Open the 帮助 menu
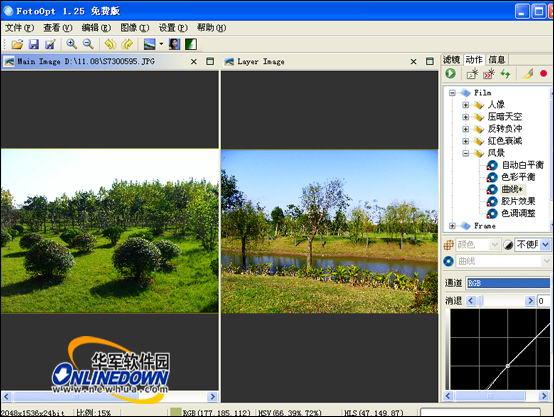The width and height of the screenshot is (554, 417). (x=211, y=28)
